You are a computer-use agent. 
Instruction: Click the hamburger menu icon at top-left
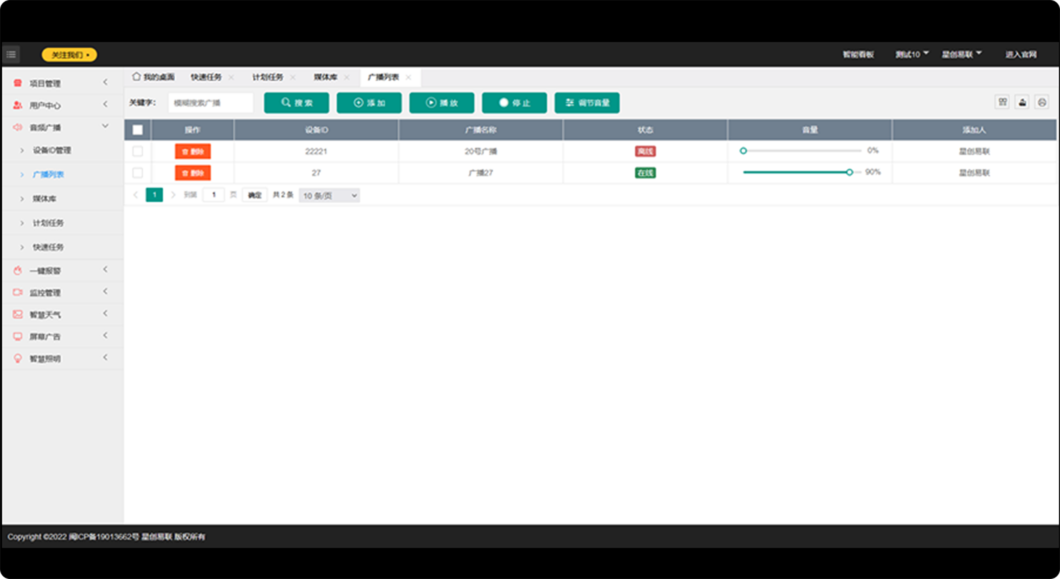11,54
